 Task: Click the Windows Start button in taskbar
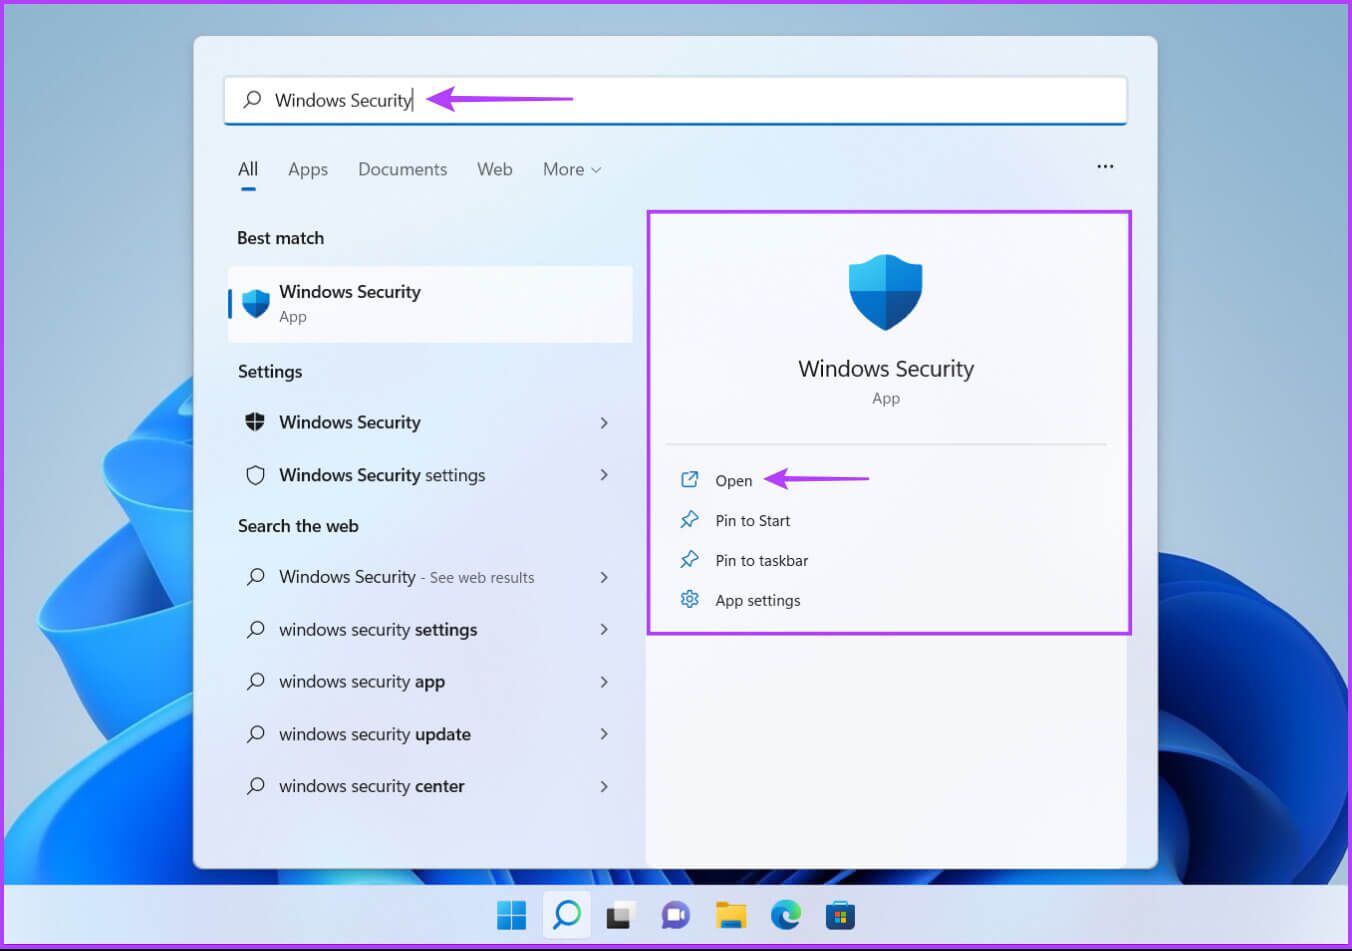click(x=511, y=915)
